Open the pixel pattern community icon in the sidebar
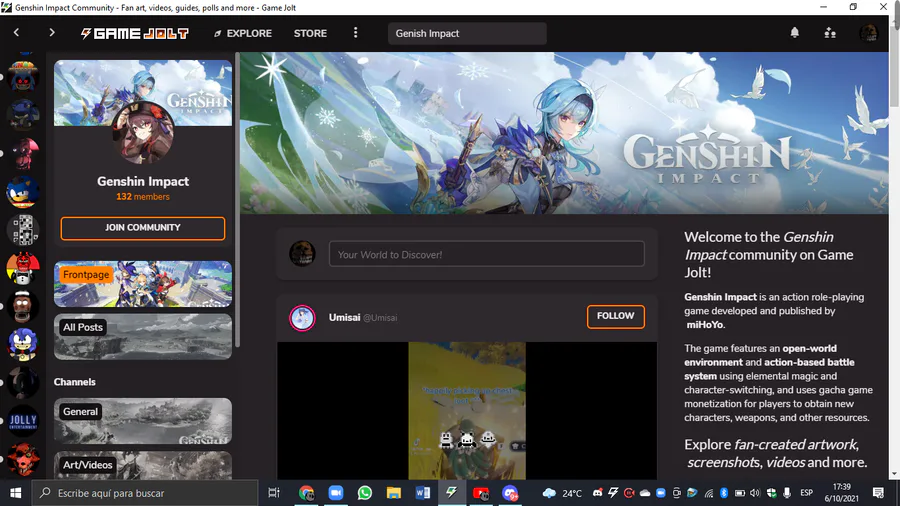Image resolution: width=900 pixels, height=506 pixels. (23, 229)
